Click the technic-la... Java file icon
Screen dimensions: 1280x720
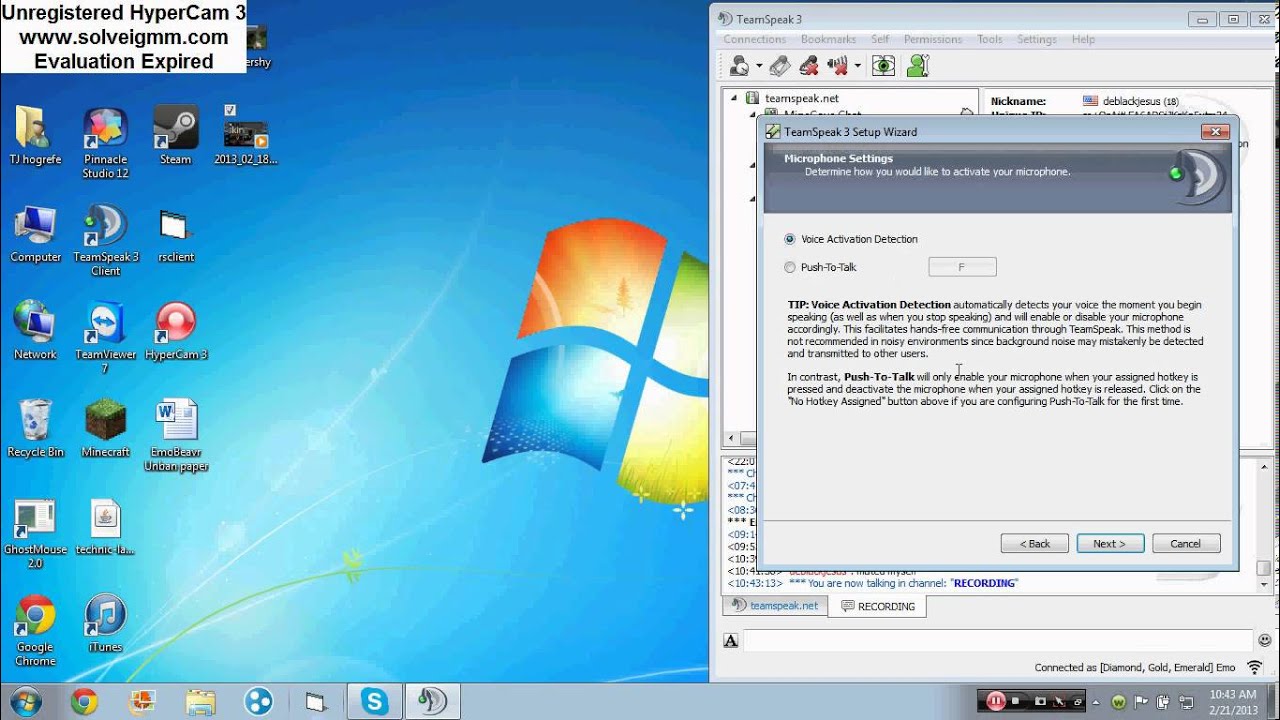[x=105, y=527]
